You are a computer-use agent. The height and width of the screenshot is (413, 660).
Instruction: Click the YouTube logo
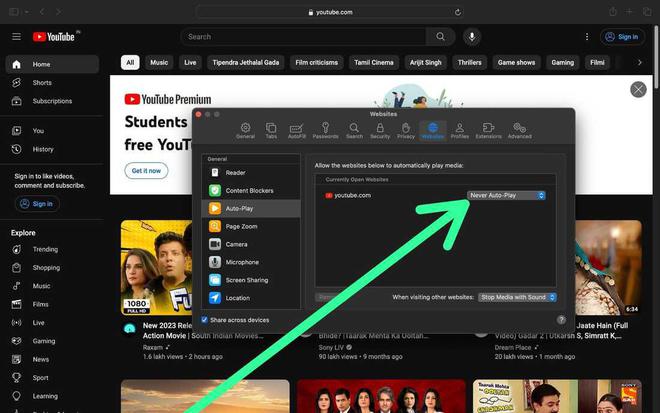click(53, 37)
